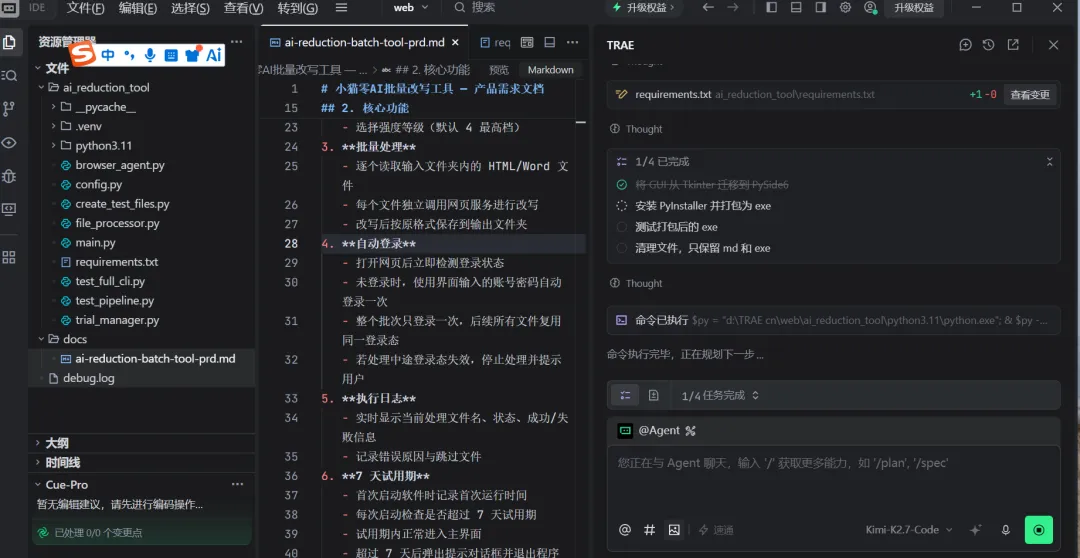1080x558 pixels.
Task: Expand the __pycache__ folder
Action: click(54, 107)
